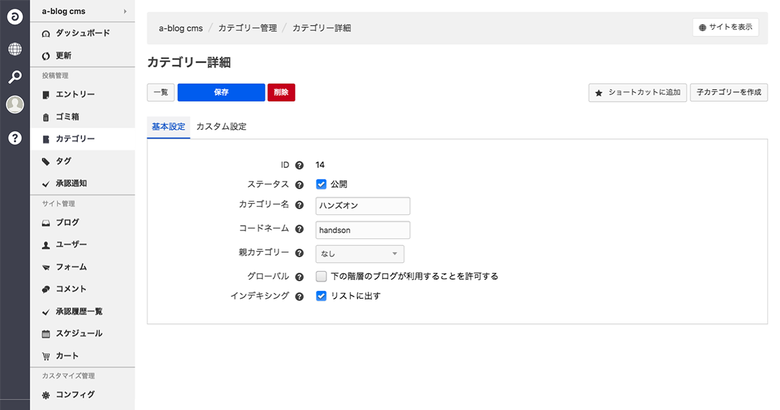The height and width of the screenshot is (410, 780).
Task: Click 子カテゴリーを作成 button
Action: (x=729, y=93)
